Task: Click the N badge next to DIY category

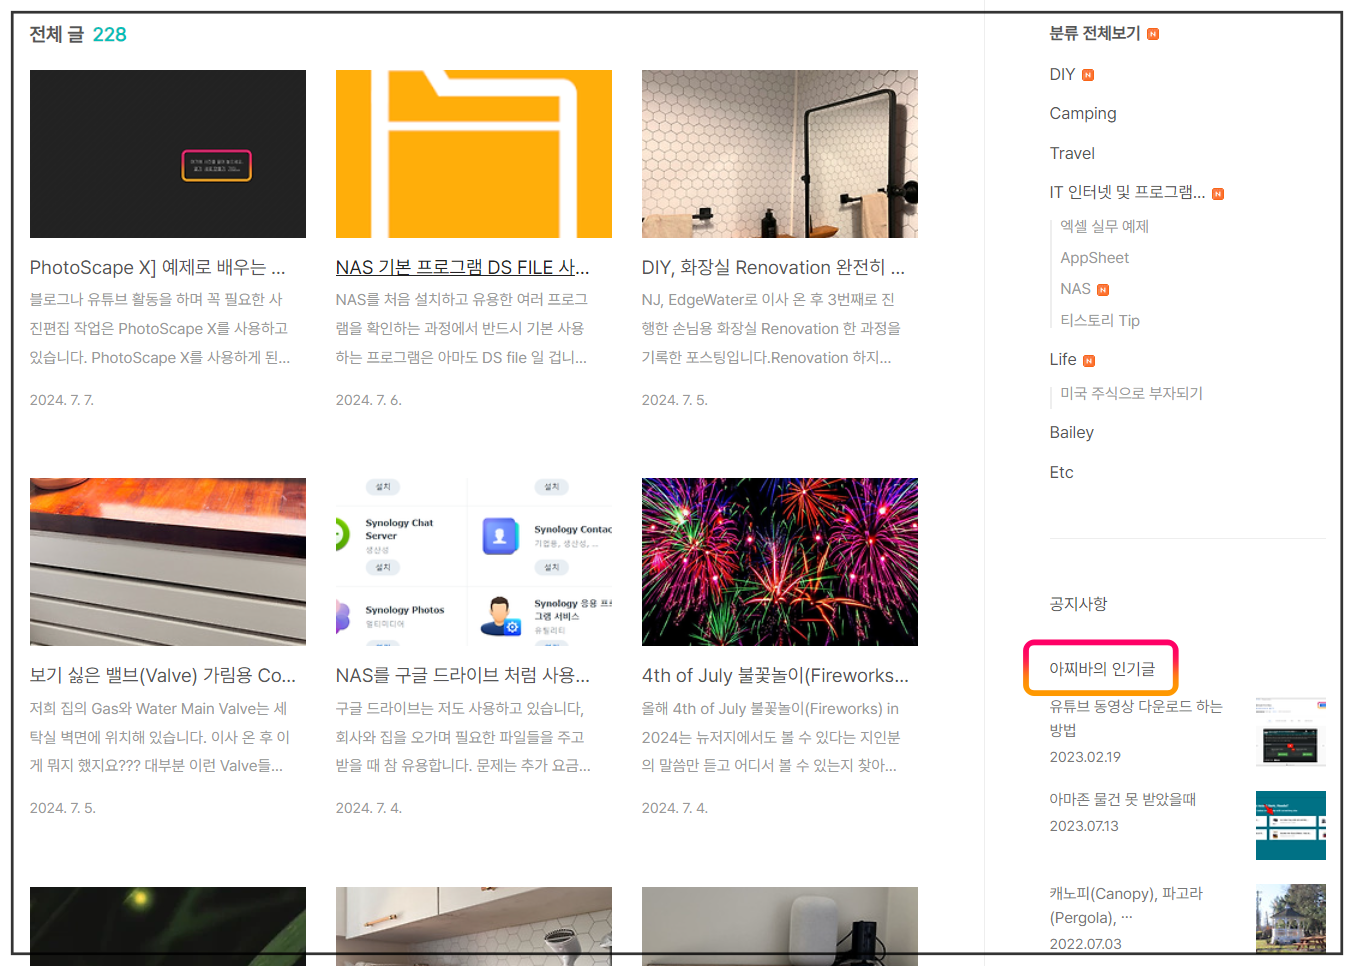Action: pos(1088,75)
